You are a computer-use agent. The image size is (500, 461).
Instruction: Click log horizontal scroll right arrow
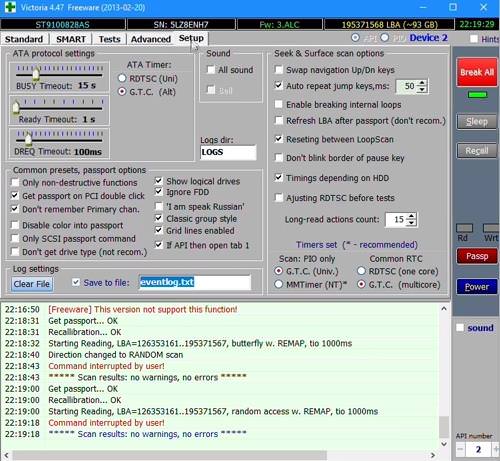pos(433,455)
